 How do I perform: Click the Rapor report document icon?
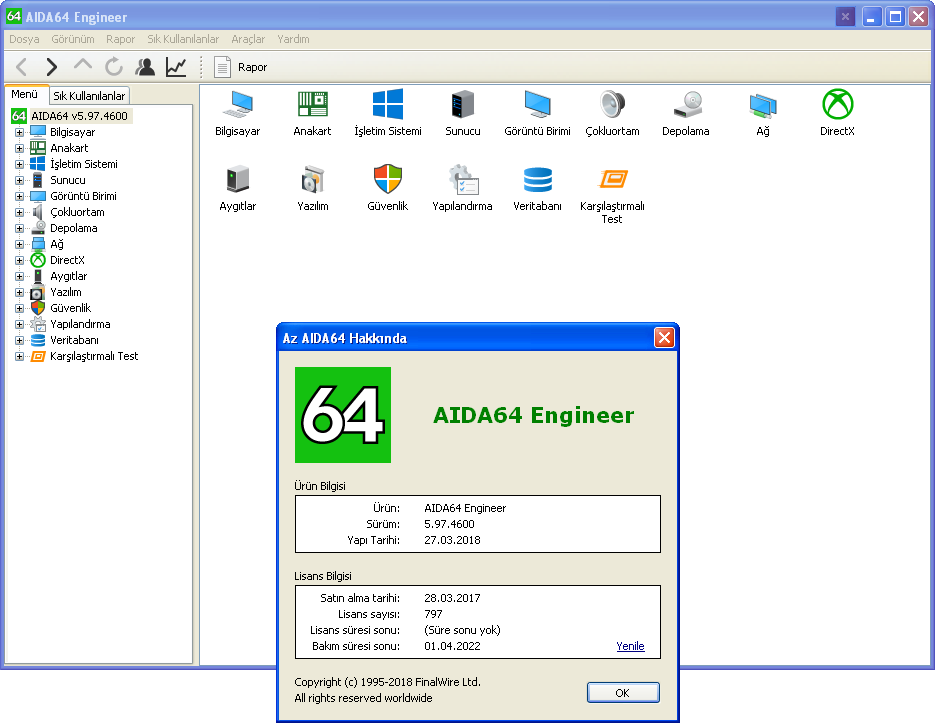click(222, 67)
